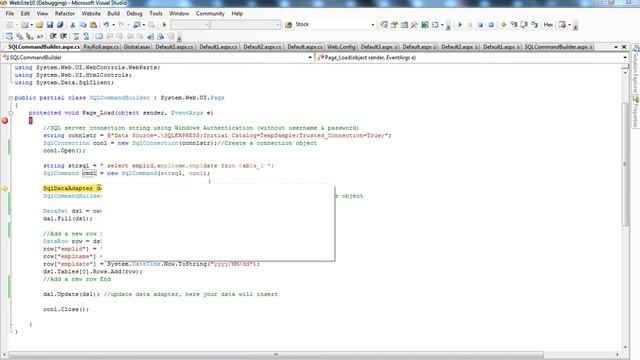Click the Copy toolbar icon
The width and height of the screenshot is (640, 360).
point(83,25)
